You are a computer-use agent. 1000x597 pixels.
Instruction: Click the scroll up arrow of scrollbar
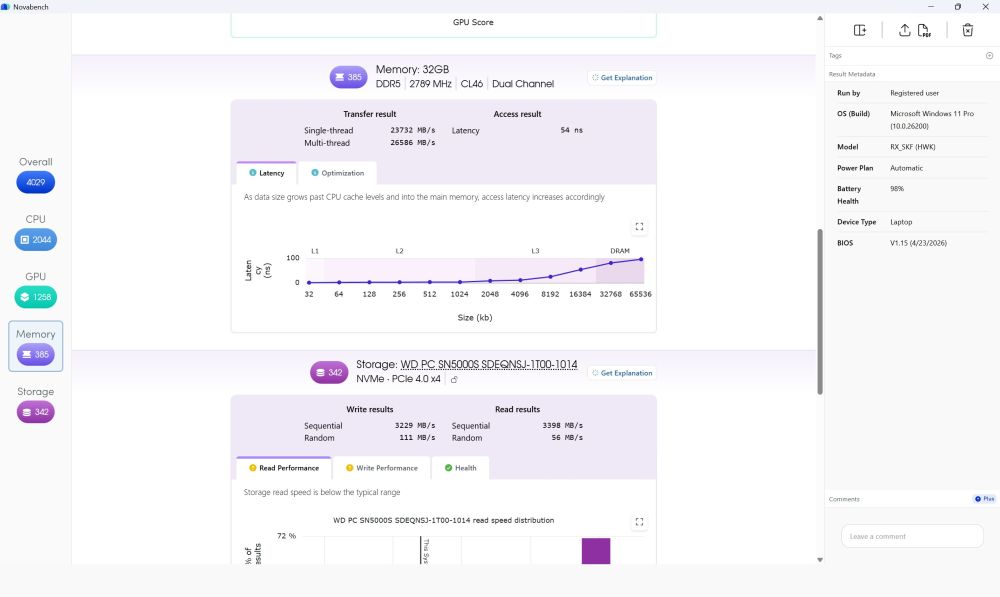click(x=820, y=18)
